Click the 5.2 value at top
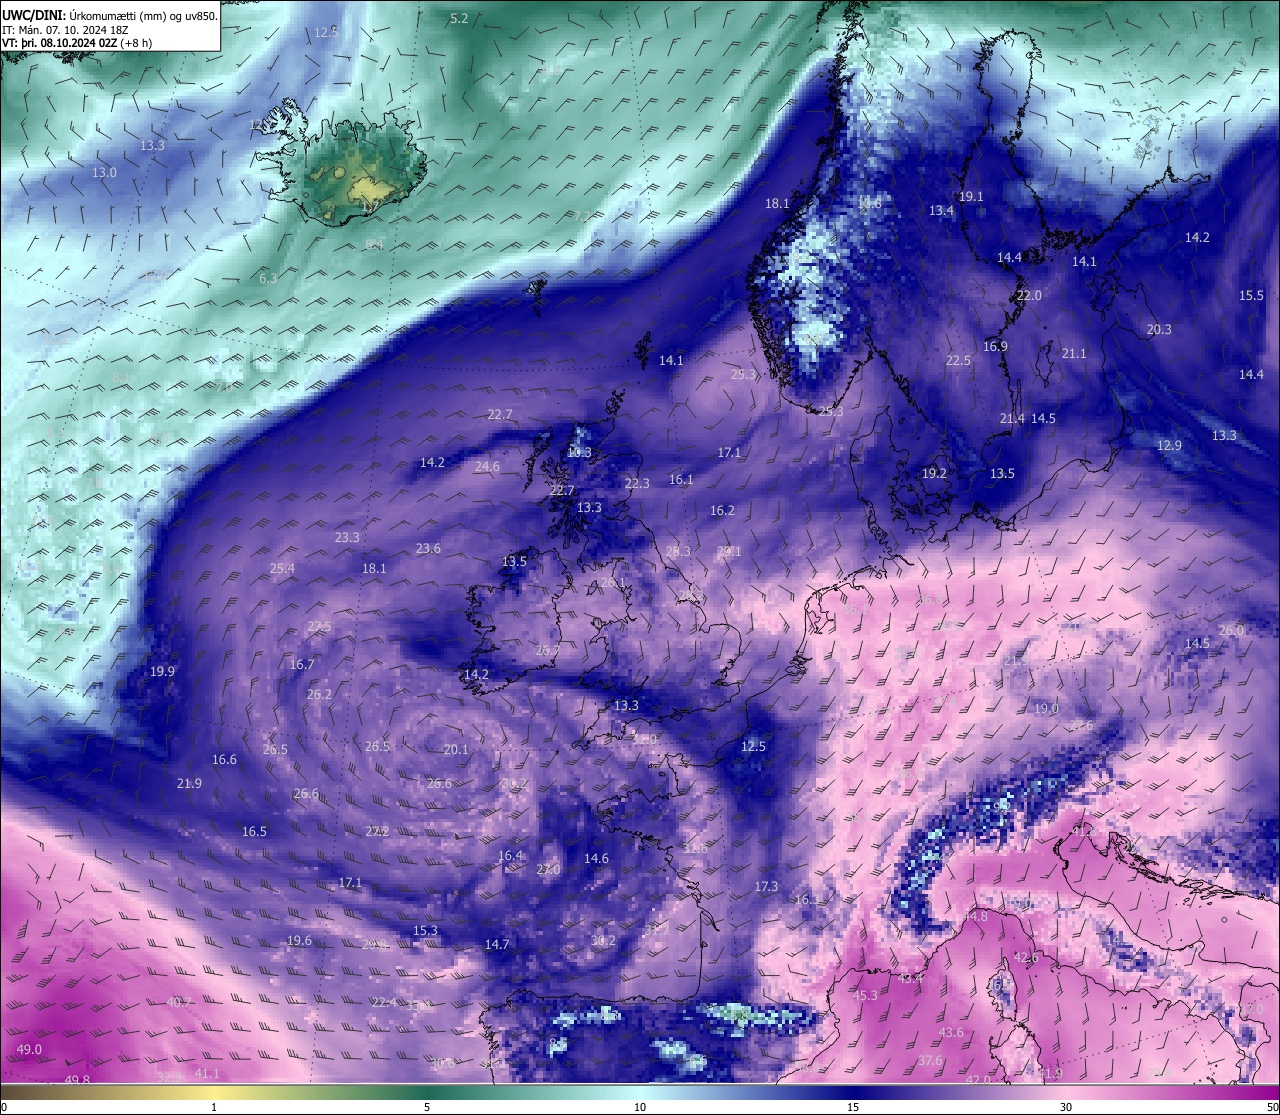 (459, 18)
